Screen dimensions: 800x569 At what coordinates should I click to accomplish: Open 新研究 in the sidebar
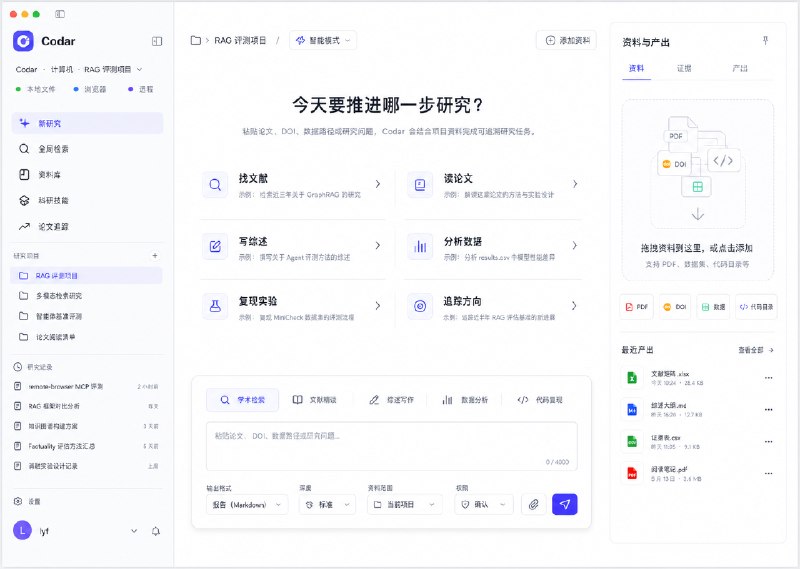pos(87,123)
